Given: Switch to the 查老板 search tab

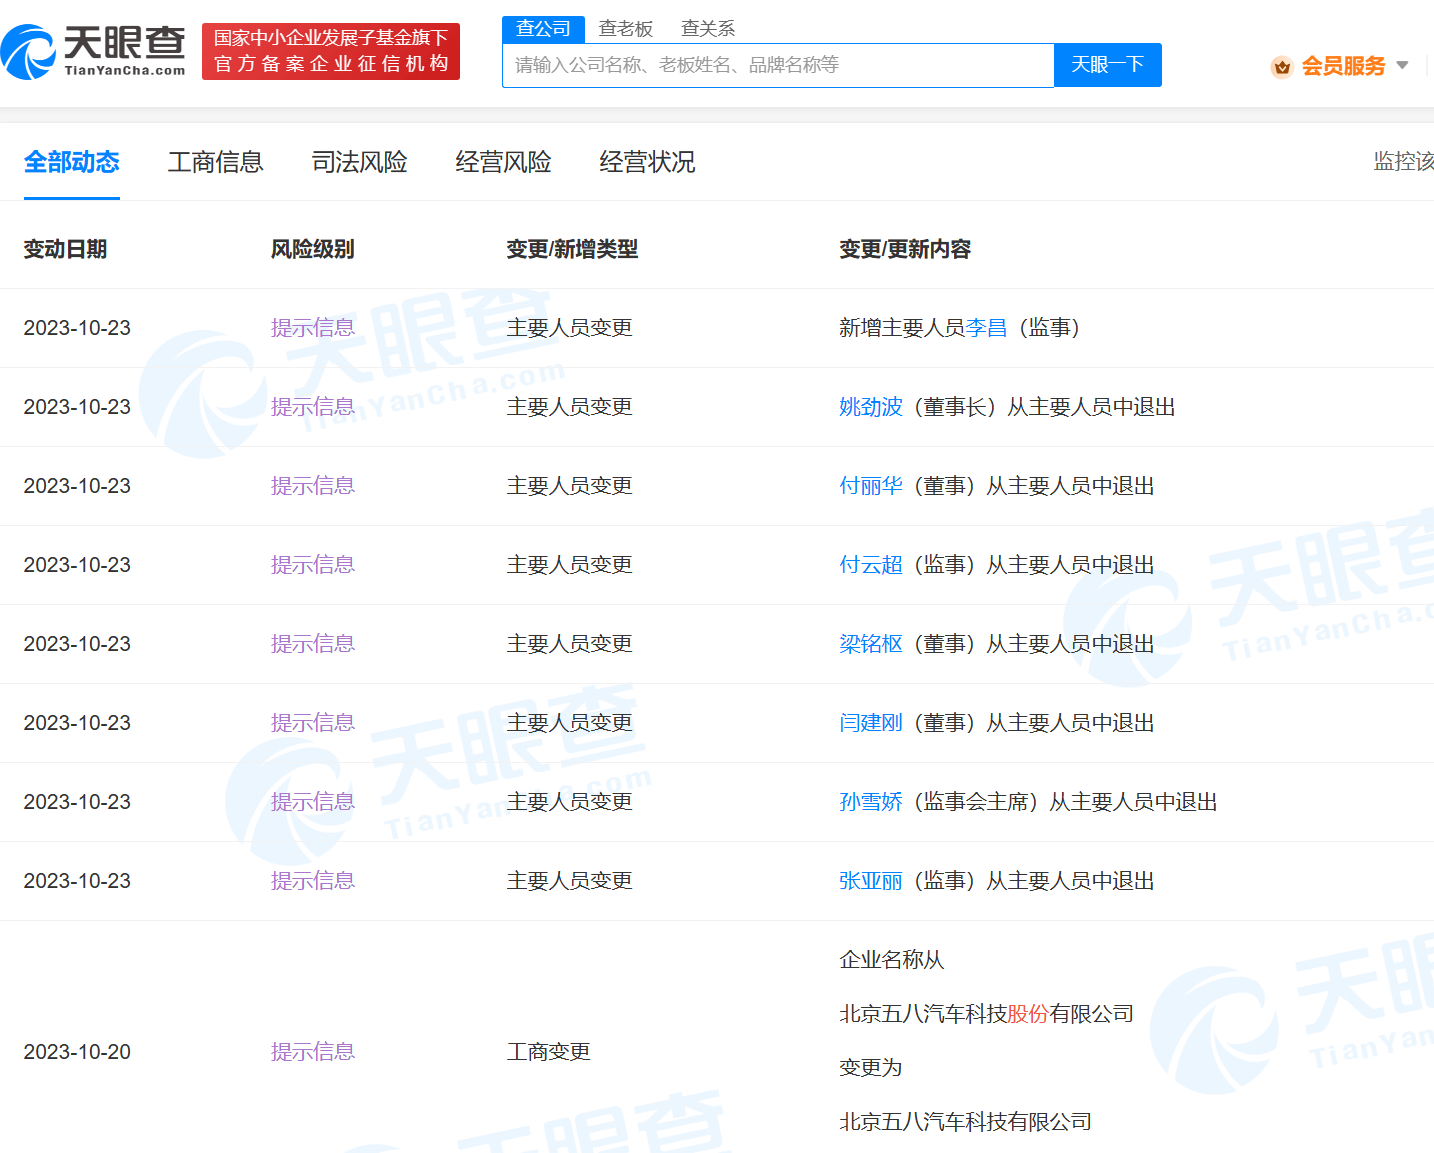Looking at the screenshot, I should click(625, 29).
